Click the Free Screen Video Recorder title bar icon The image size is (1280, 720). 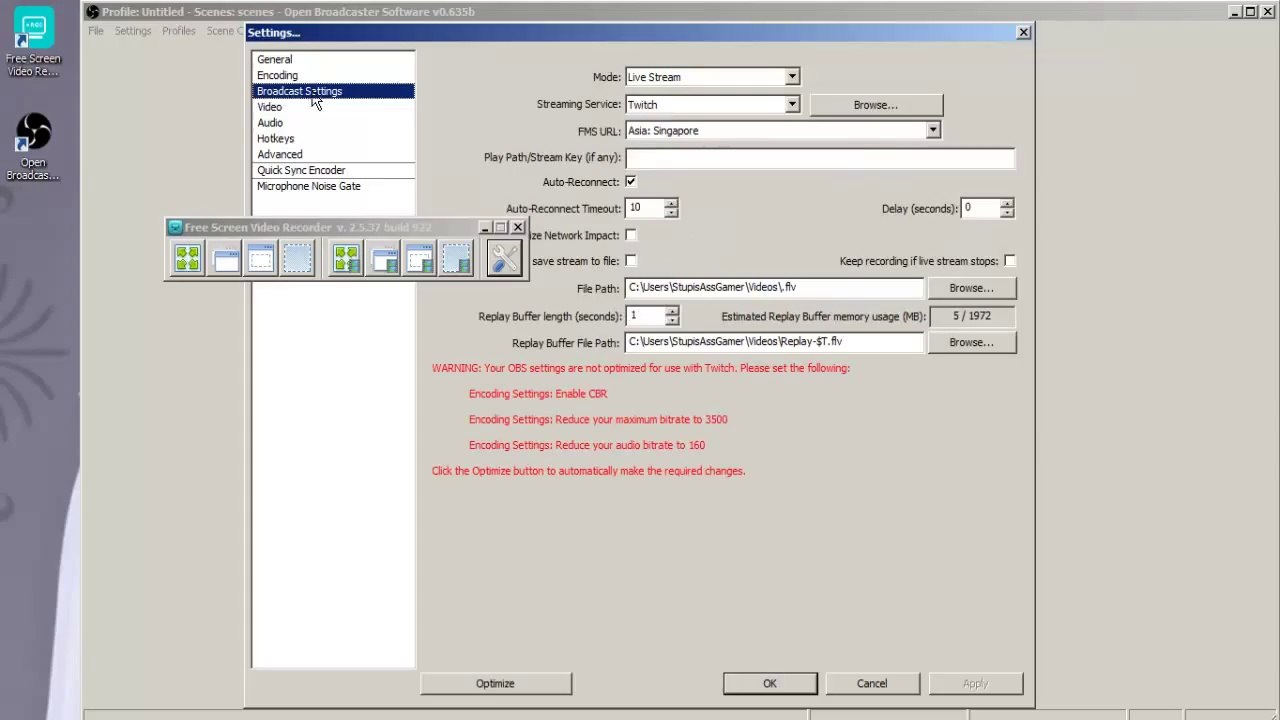pyautogui.click(x=175, y=228)
